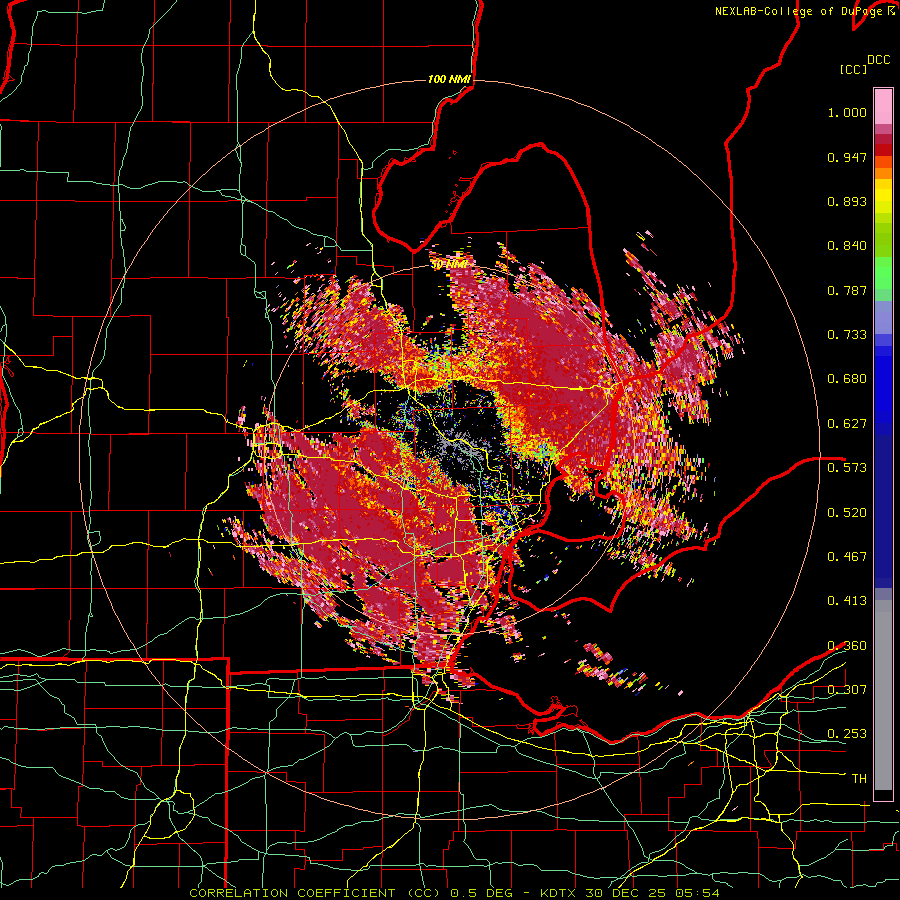This screenshot has width=900, height=900.
Task: Click the [CC] units label
Action: [853, 69]
